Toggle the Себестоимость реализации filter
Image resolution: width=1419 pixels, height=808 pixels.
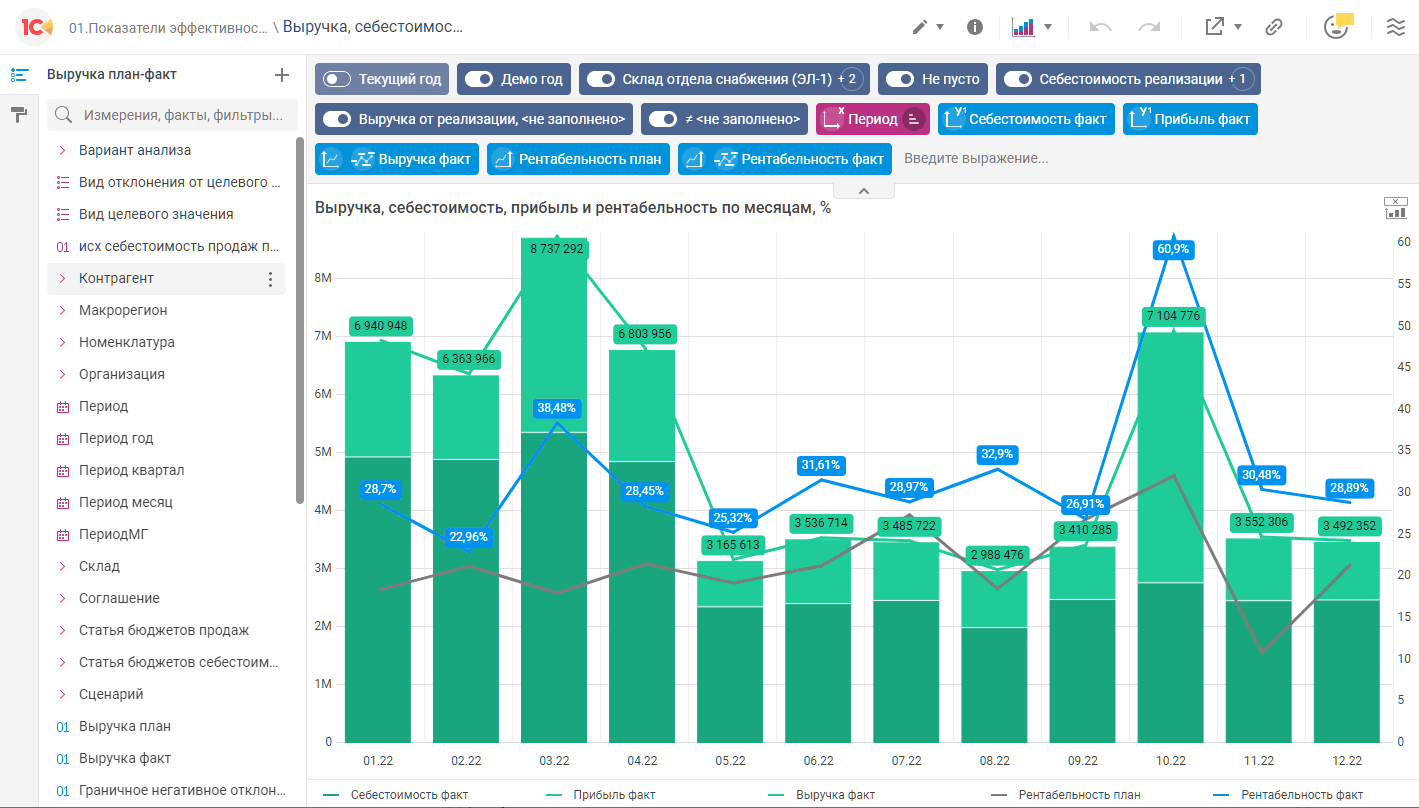pyautogui.click(x=1018, y=79)
